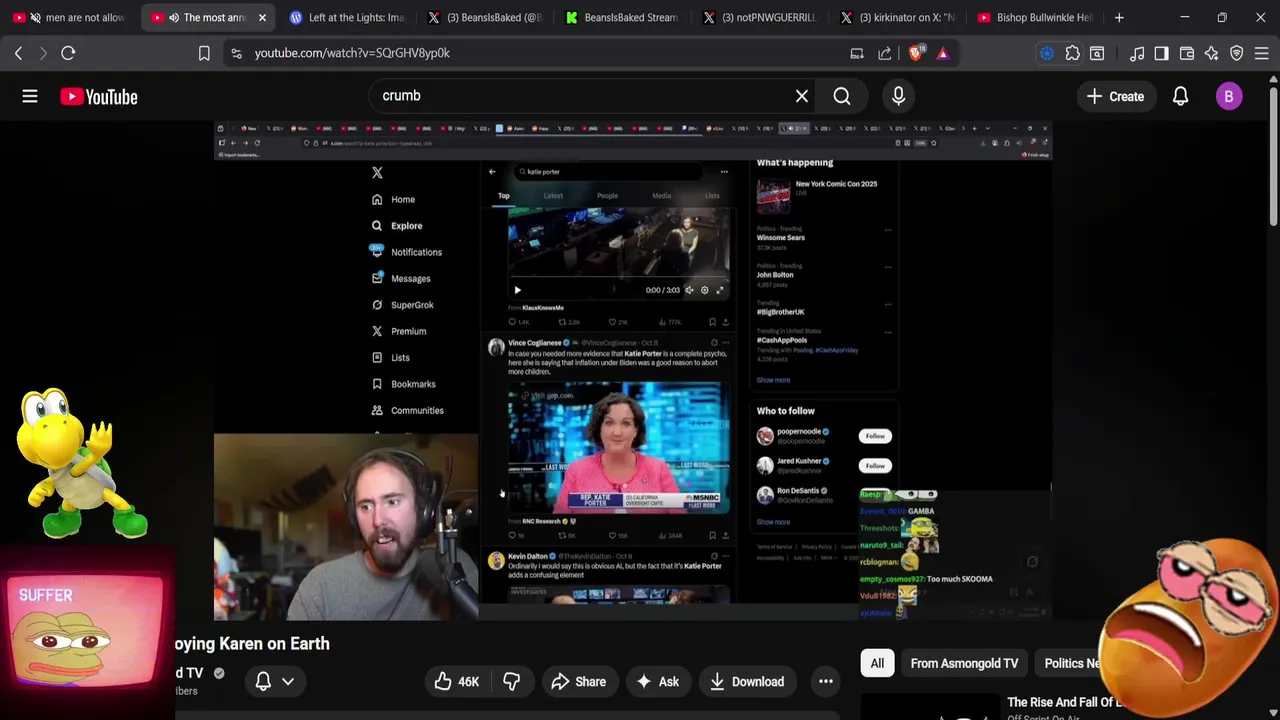1280x720 pixels.
Task: Expand channel notification preference chevron
Action: (288, 682)
